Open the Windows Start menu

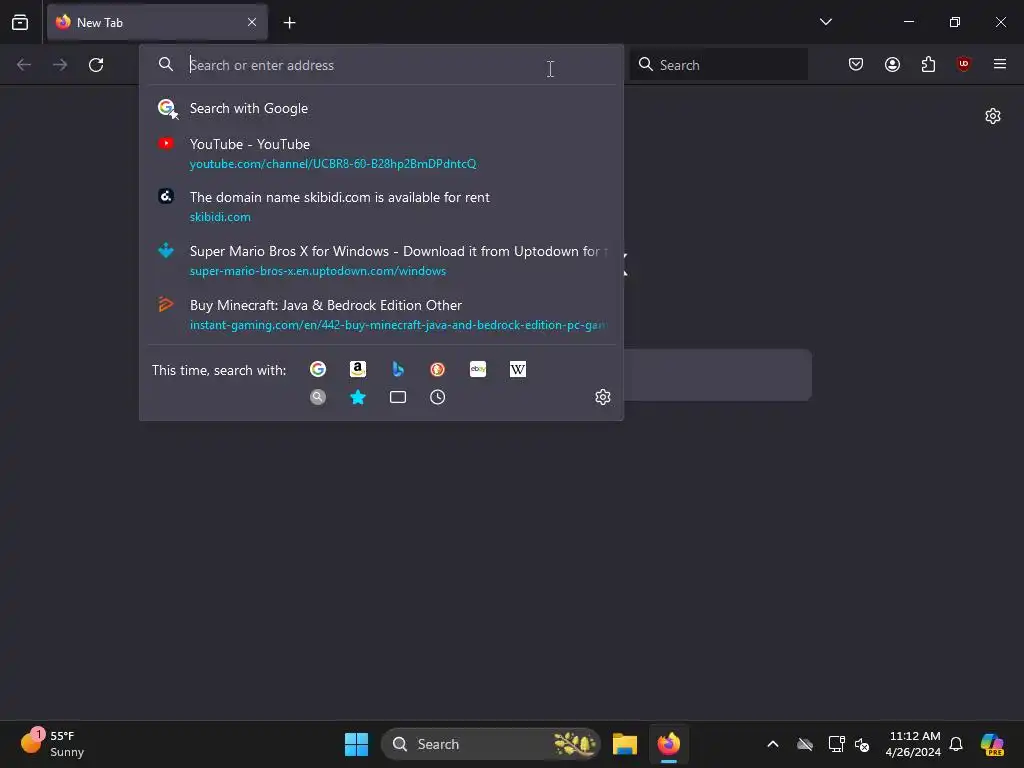click(357, 744)
